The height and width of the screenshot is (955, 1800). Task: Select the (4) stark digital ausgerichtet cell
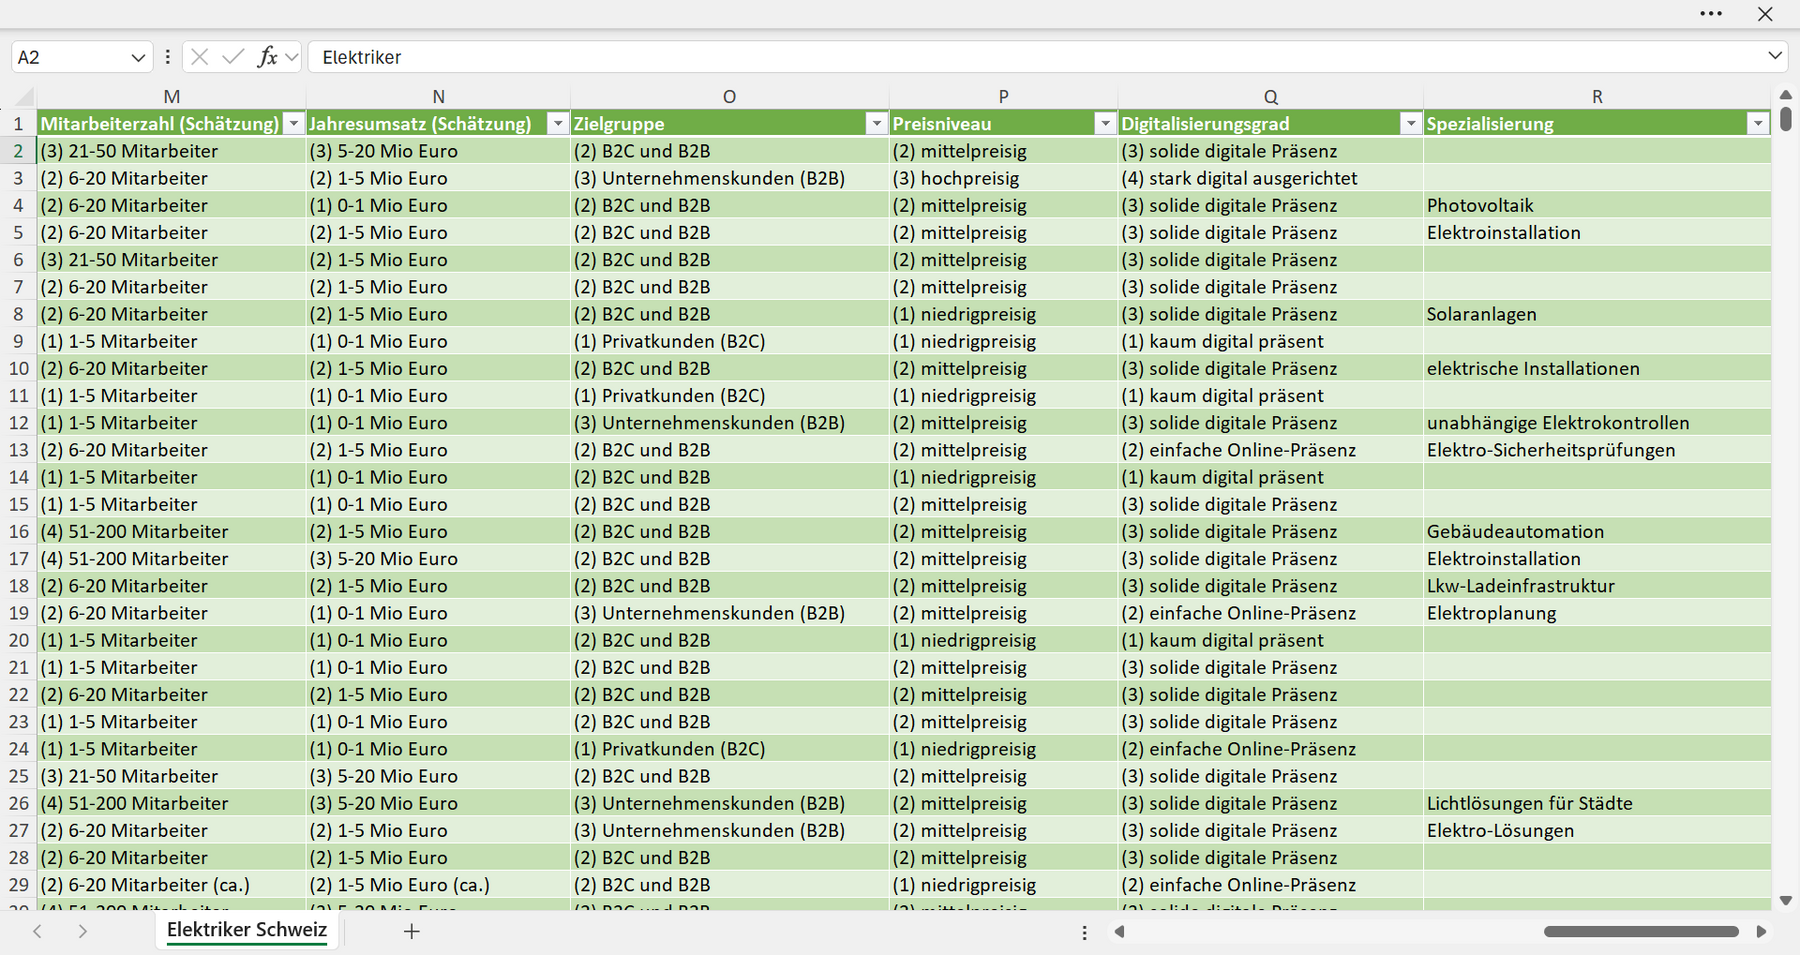click(x=1271, y=178)
